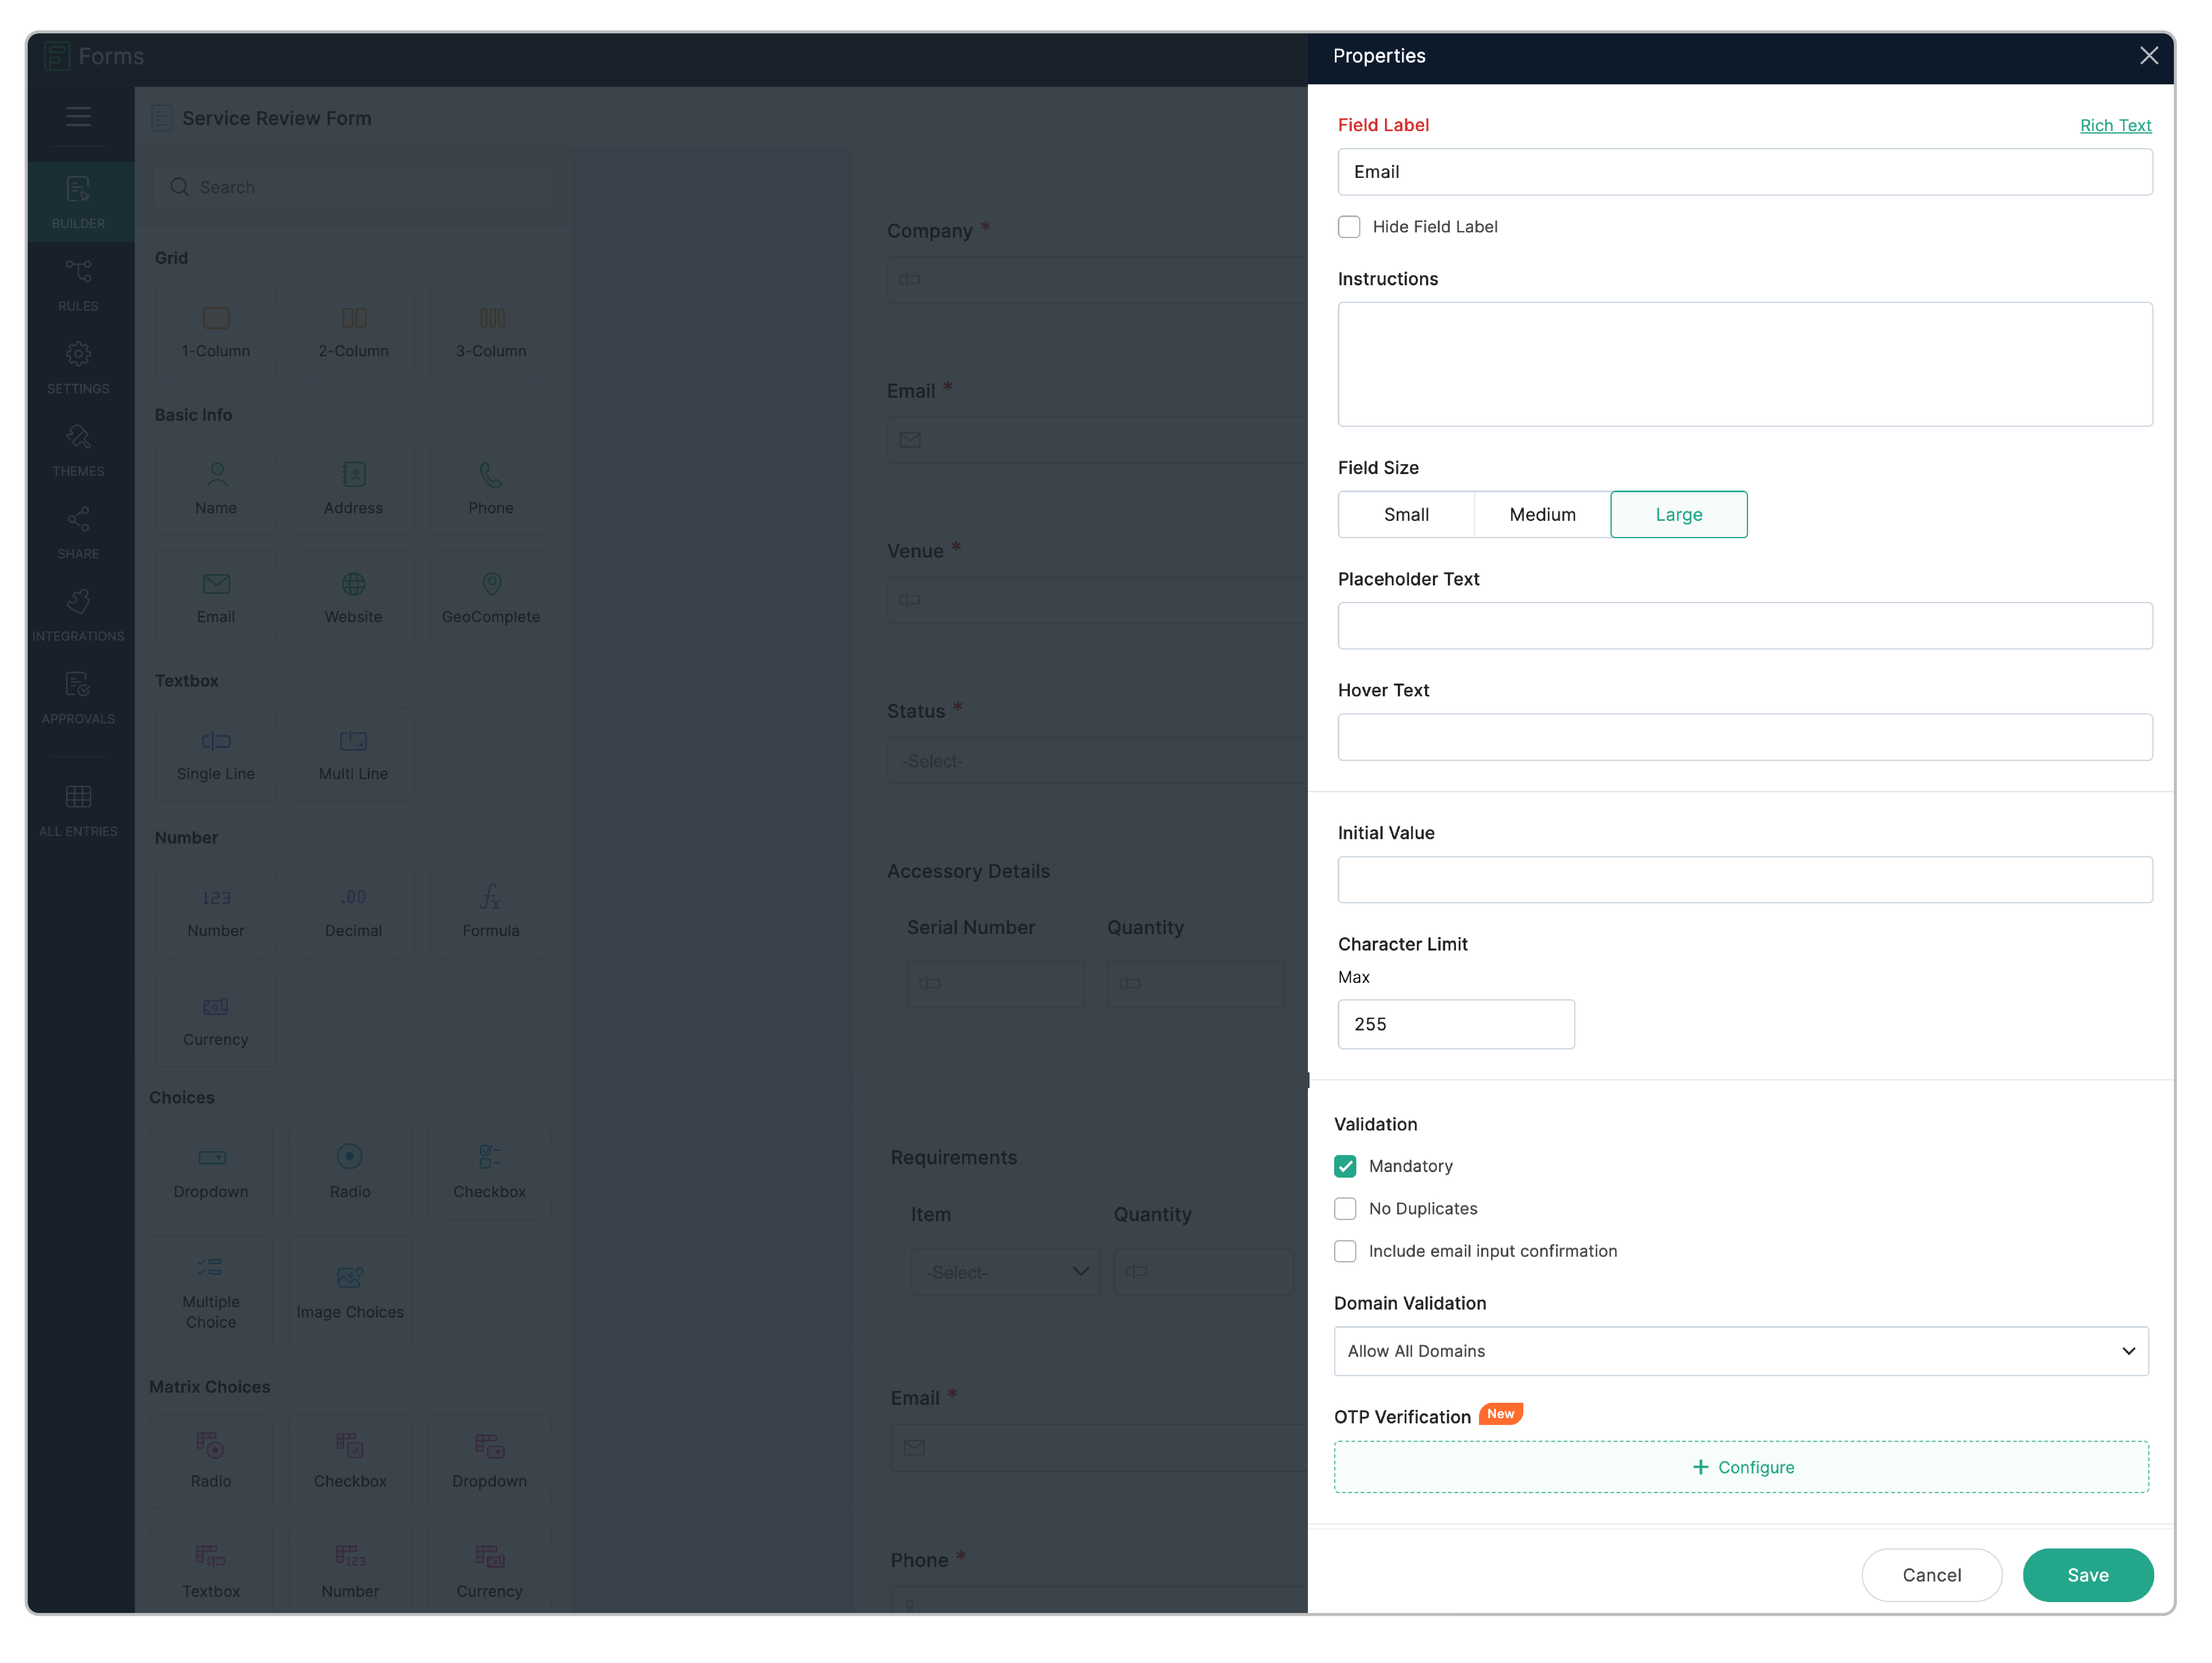Screen dimensions: 2212x1663
Task: Click the Placeholder Text input field
Action: click(x=1744, y=626)
